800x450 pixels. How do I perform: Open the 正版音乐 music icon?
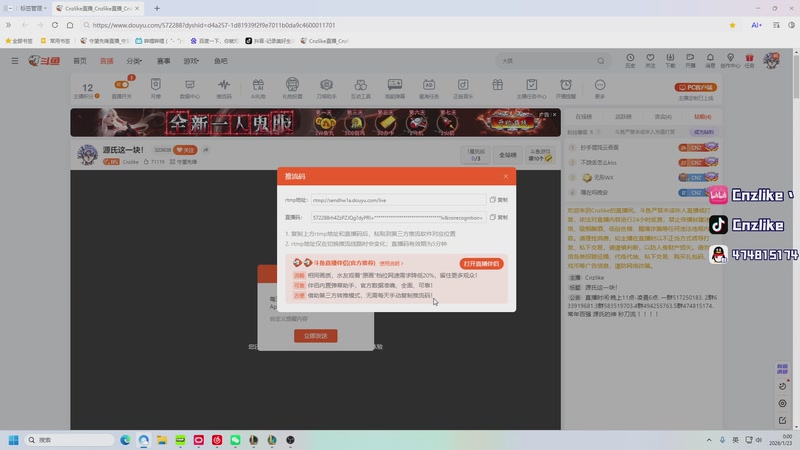463,88
